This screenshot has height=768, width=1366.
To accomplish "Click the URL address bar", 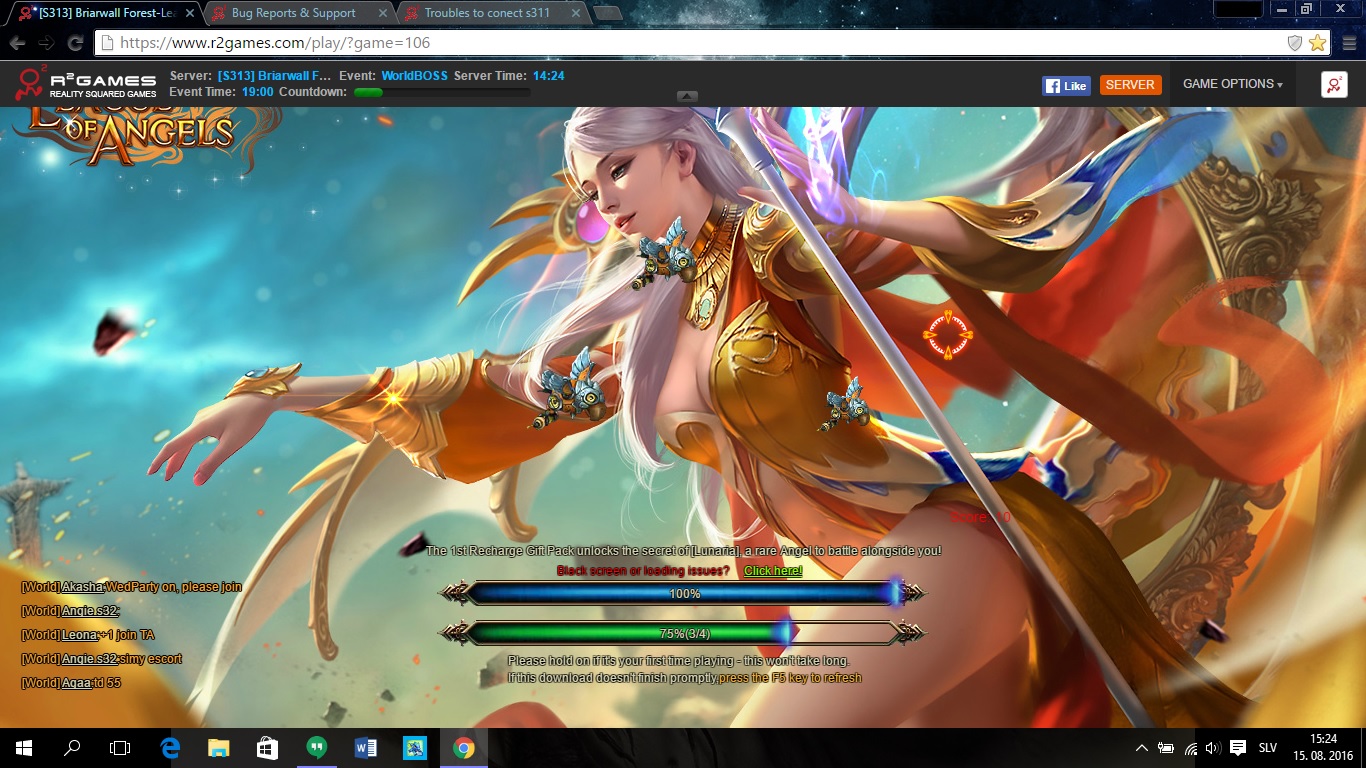I will (x=690, y=43).
